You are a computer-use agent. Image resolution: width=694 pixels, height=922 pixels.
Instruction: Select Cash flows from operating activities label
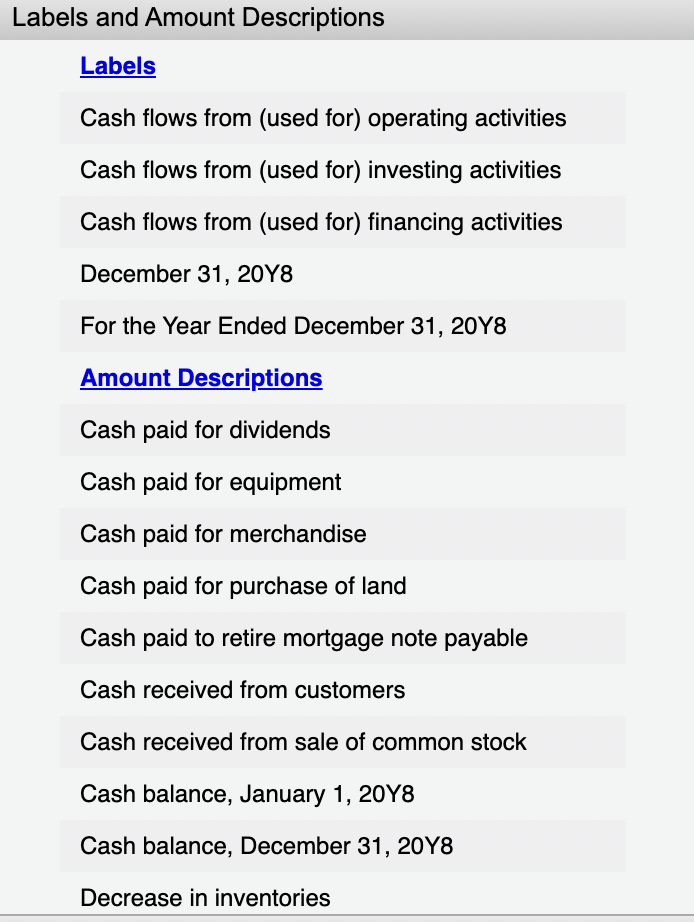(x=322, y=118)
